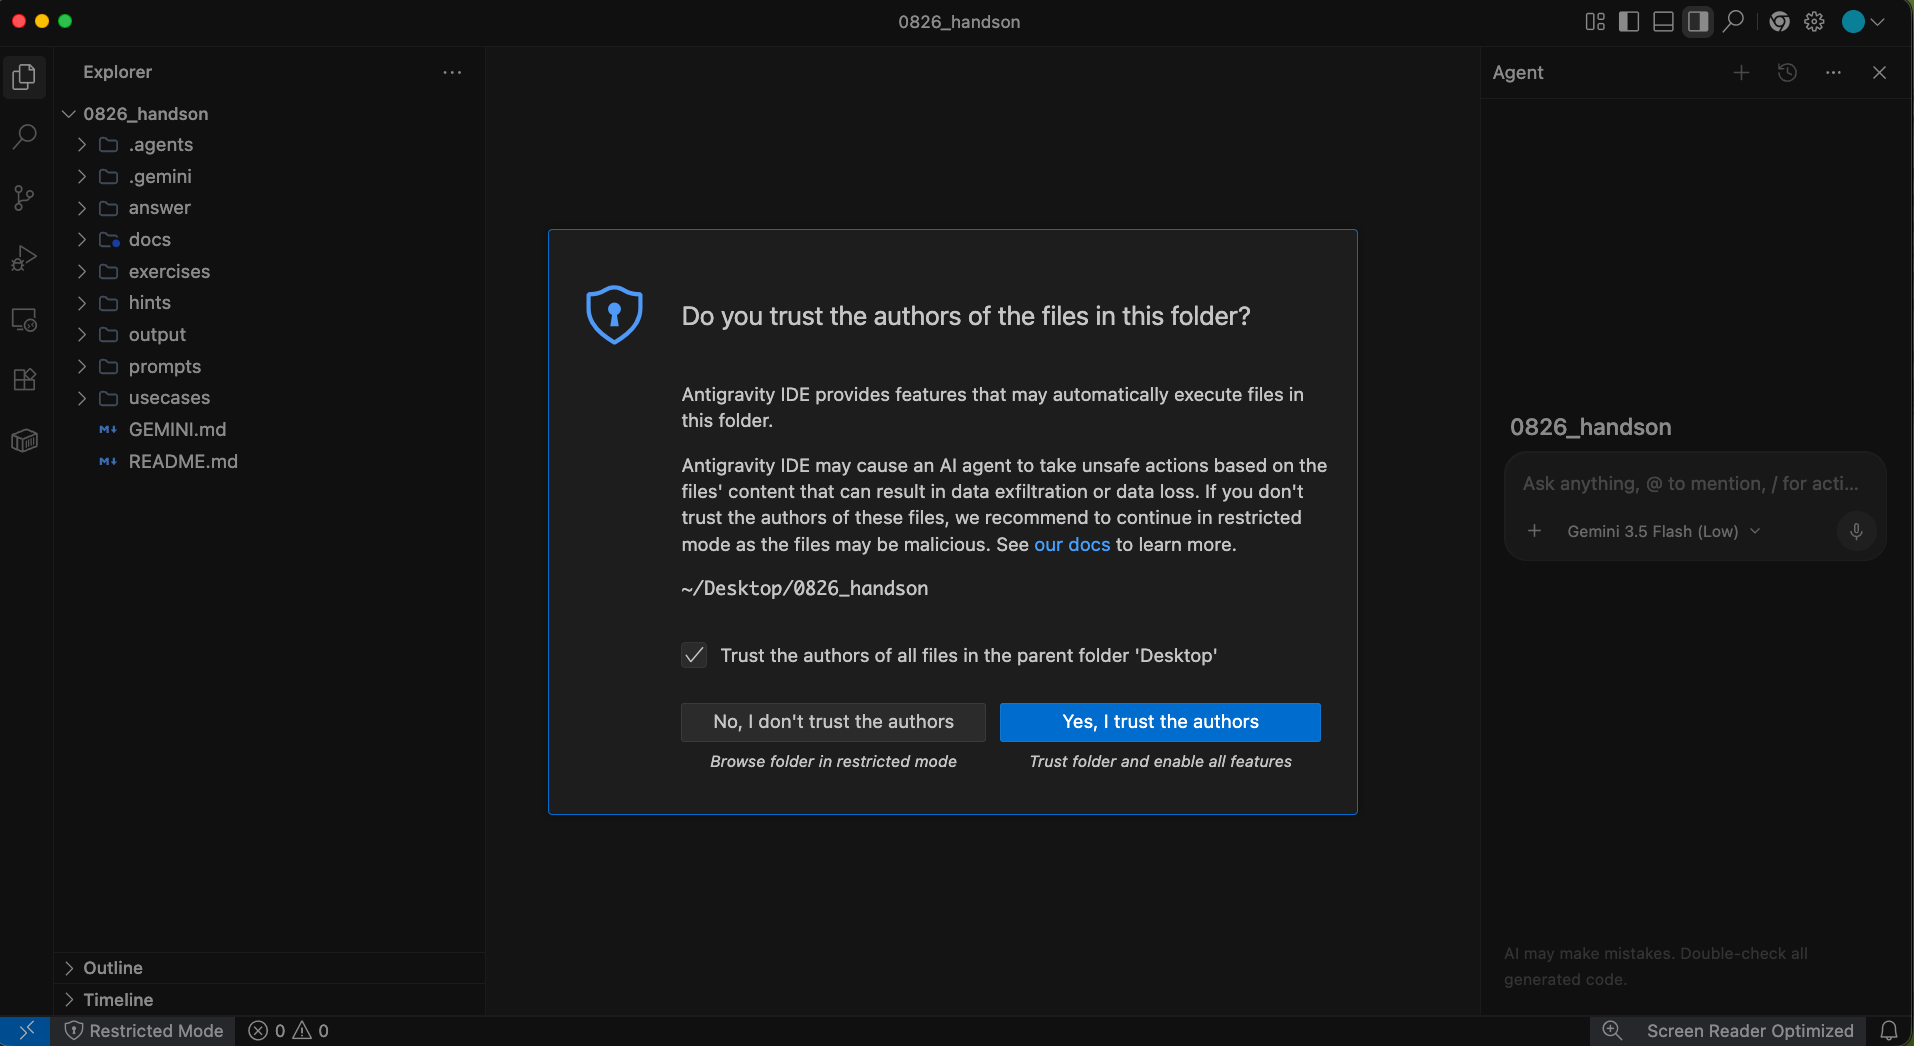Click 'Yes, I trust the authors' button
This screenshot has width=1914, height=1046.
click(x=1160, y=722)
